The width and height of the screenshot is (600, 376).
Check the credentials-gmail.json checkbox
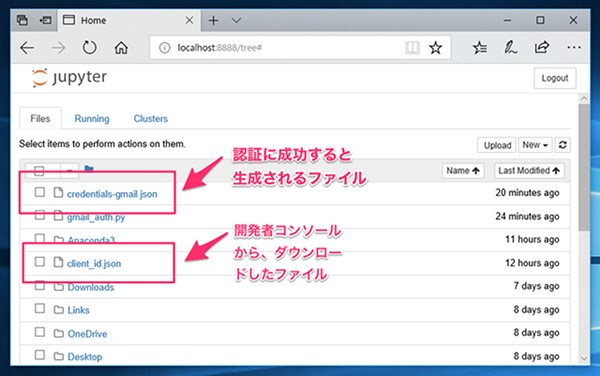[x=40, y=192]
